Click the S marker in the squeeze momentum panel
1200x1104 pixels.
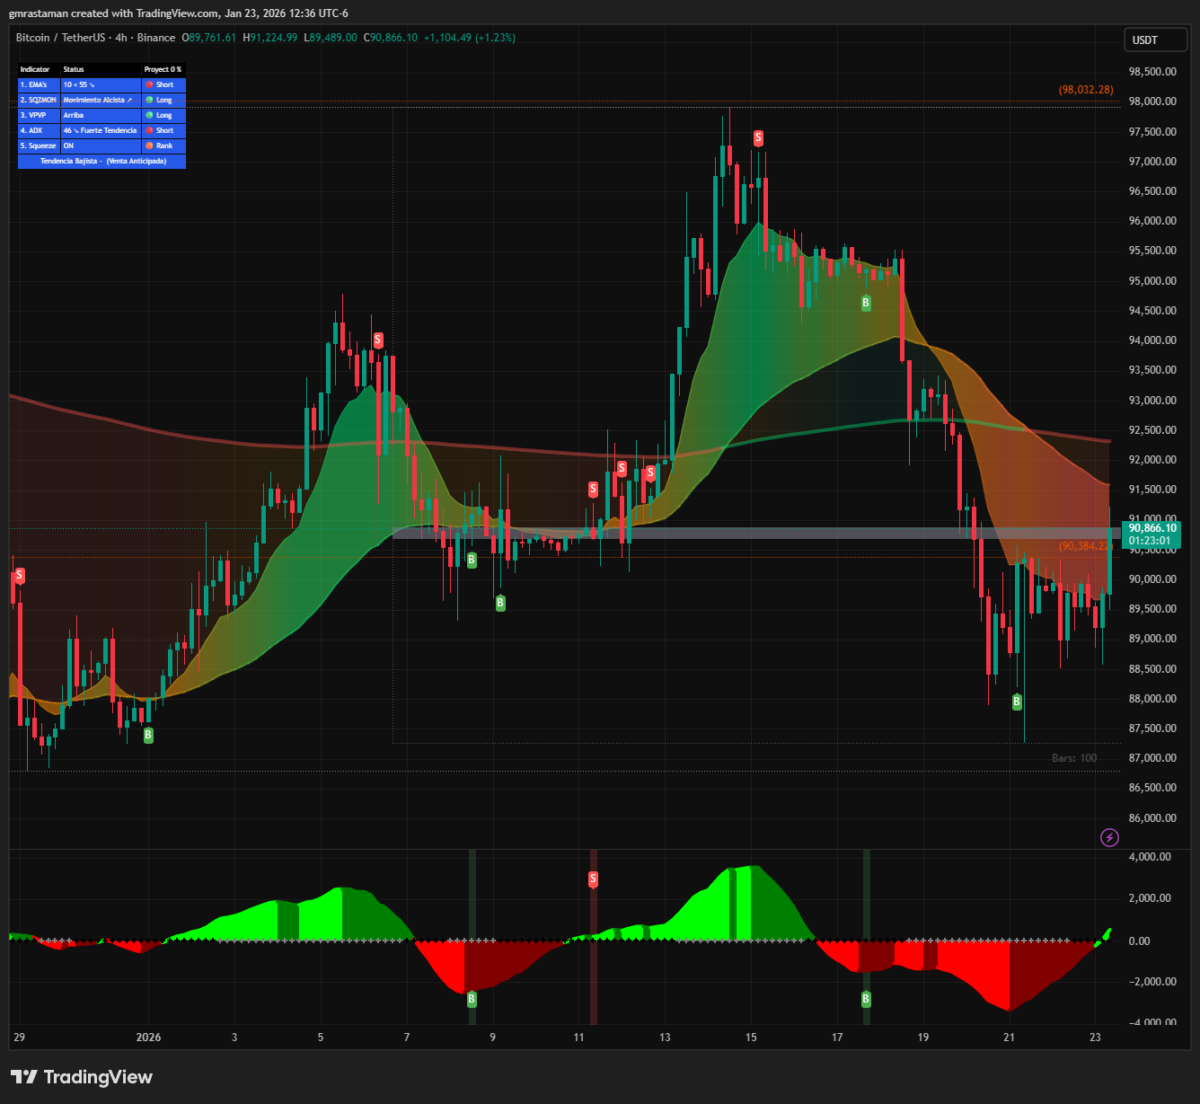click(x=593, y=879)
